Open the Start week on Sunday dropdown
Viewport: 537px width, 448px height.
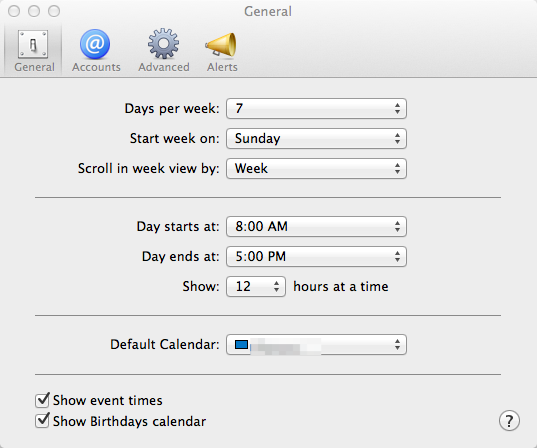point(316,138)
